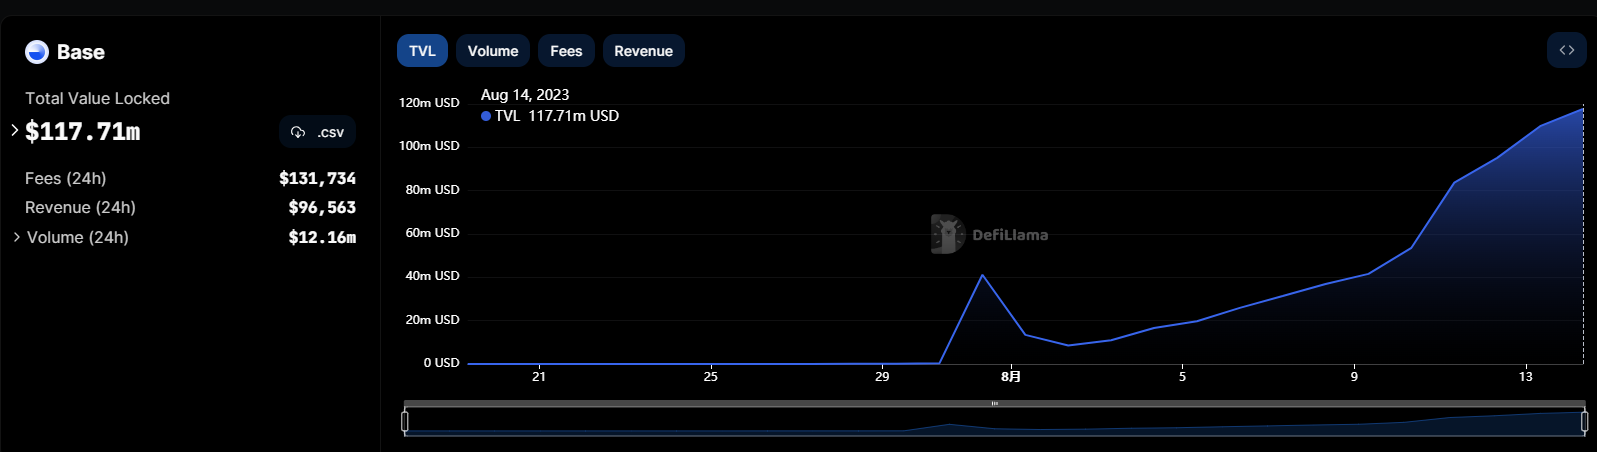The height and width of the screenshot is (452, 1597).
Task: Click the Revenue (24h) value $96,563
Action: click(x=321, y=207)
